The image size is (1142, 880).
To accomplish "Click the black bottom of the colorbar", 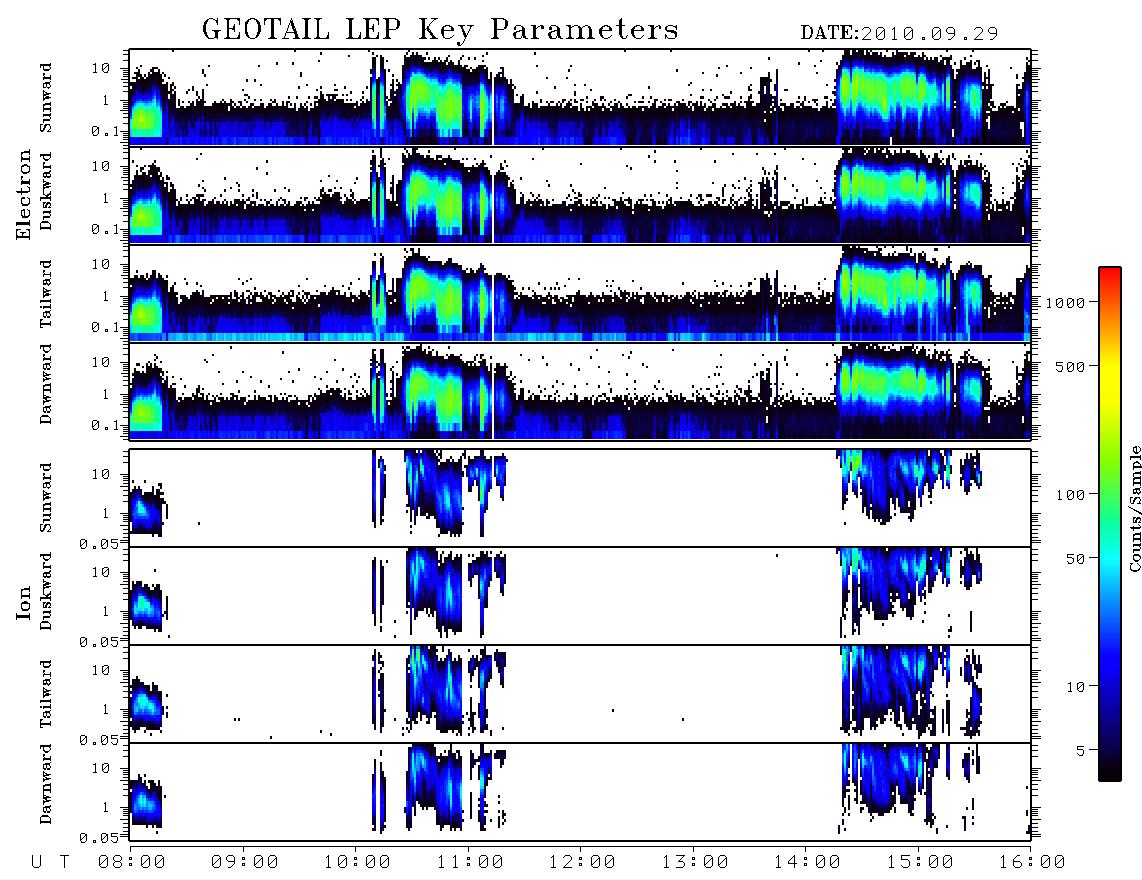I will 1110,774.
